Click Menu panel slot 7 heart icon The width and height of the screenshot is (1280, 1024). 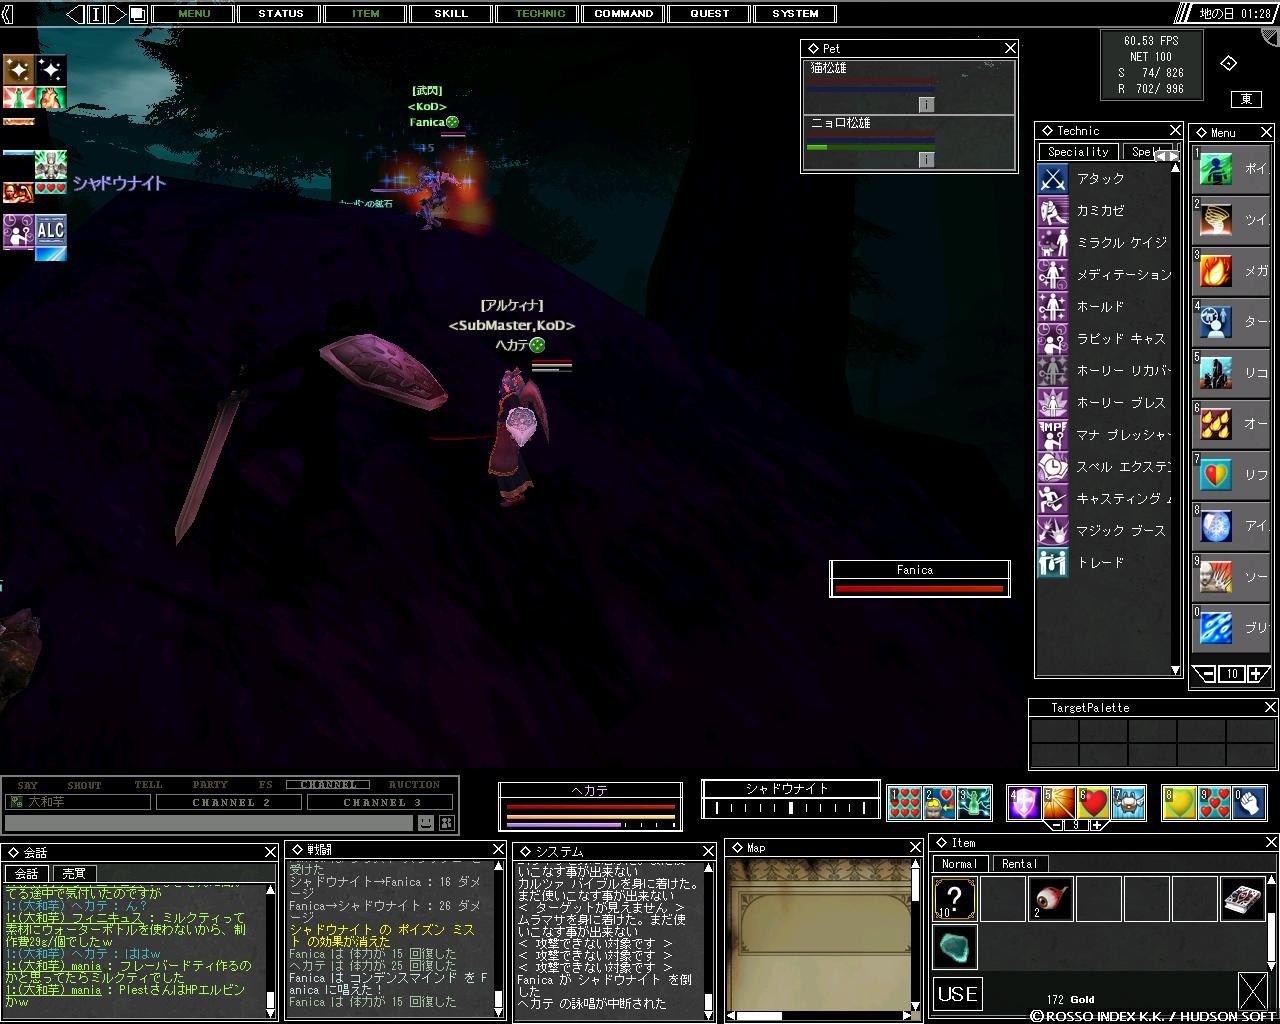[1216, 474]
